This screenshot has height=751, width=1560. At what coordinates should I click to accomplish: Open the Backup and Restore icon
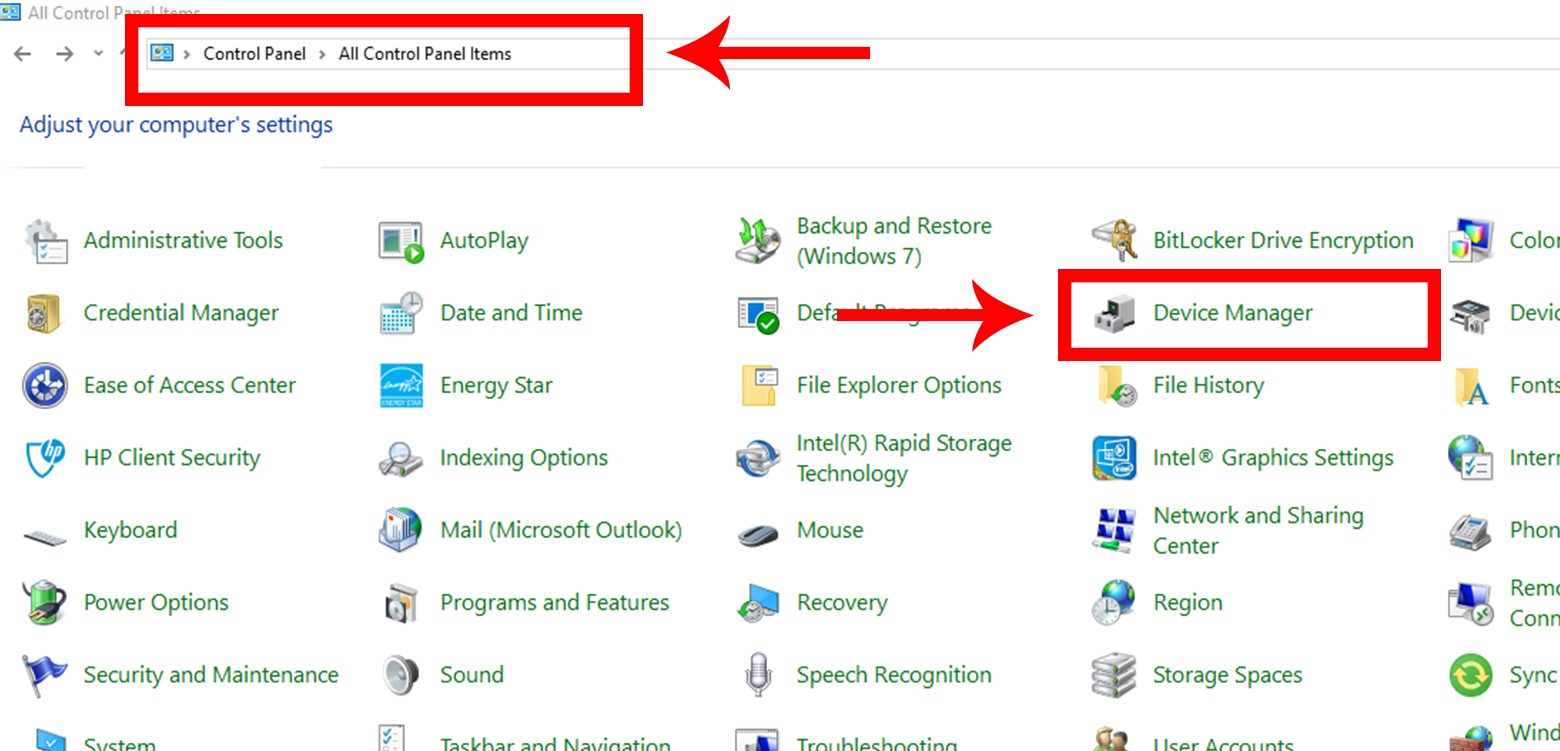[x=757, y=241]
